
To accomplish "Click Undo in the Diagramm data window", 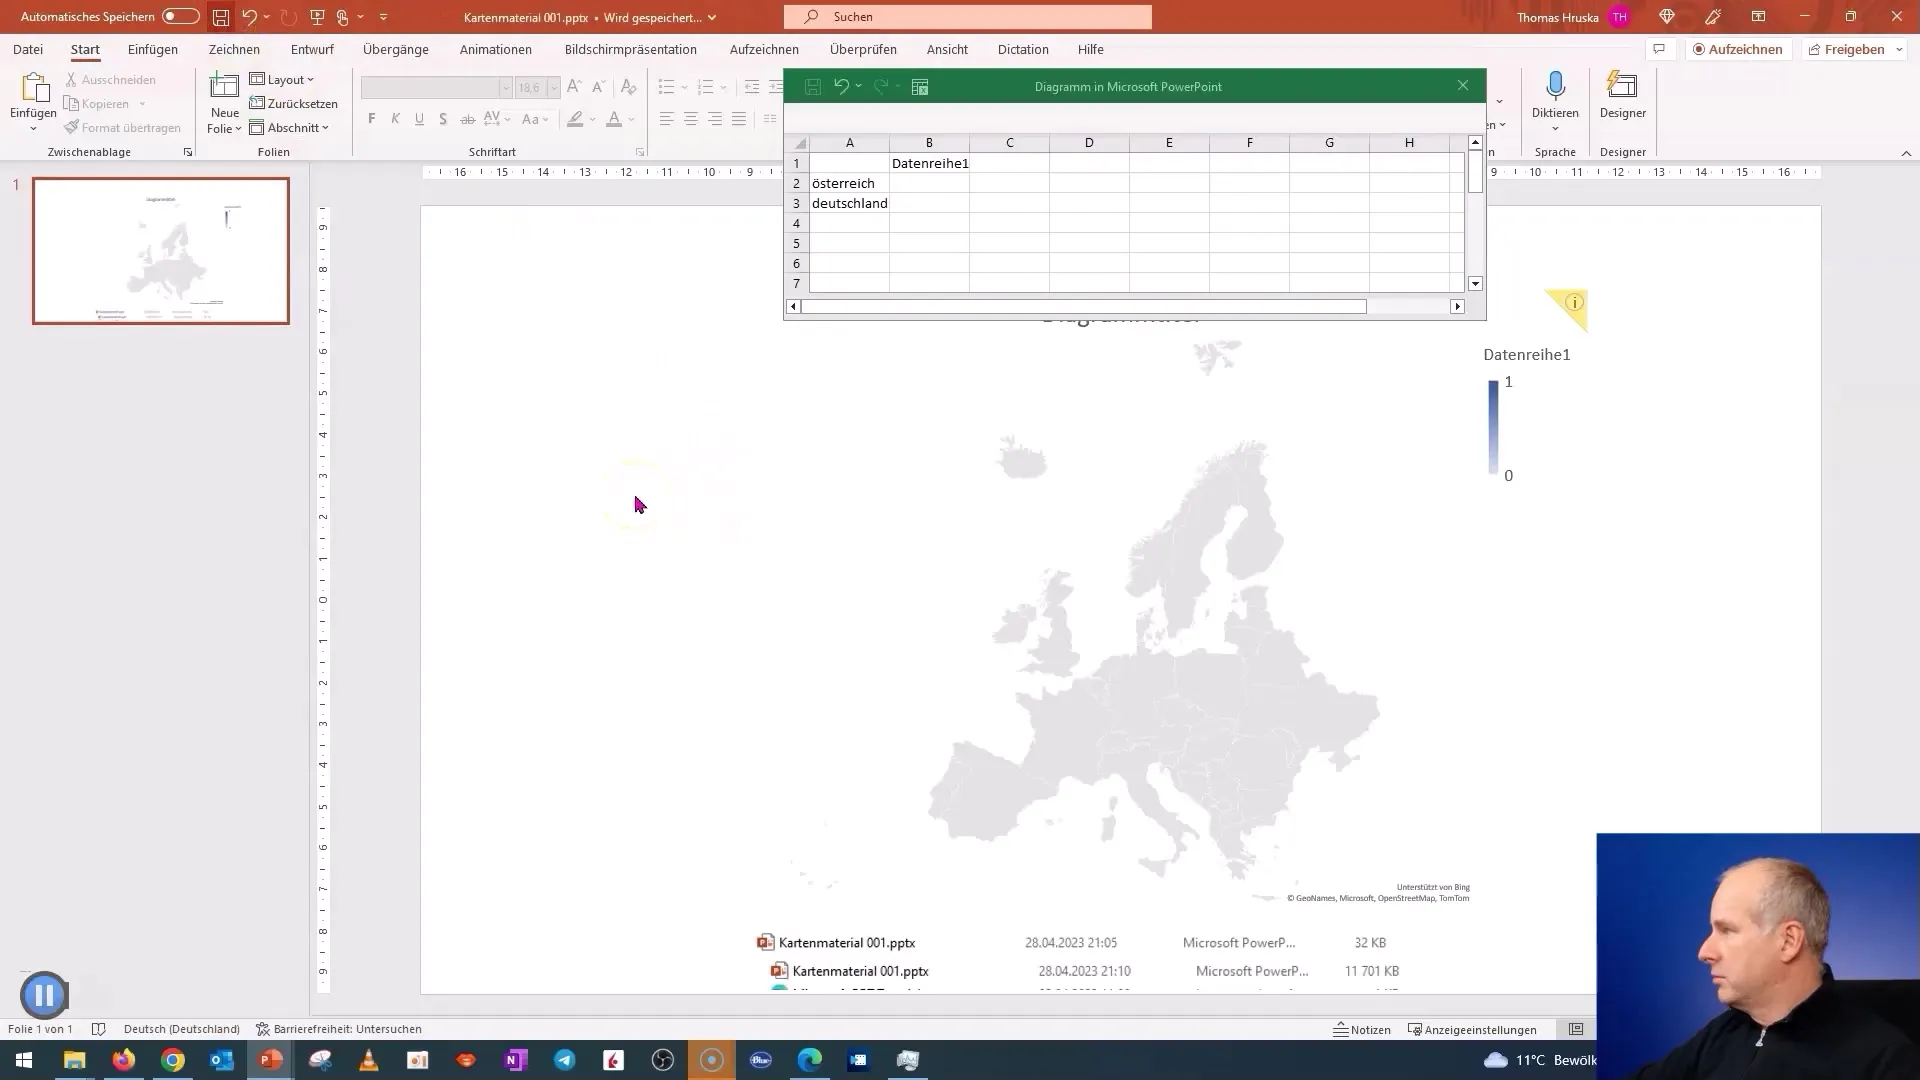I will coord(841,87).
